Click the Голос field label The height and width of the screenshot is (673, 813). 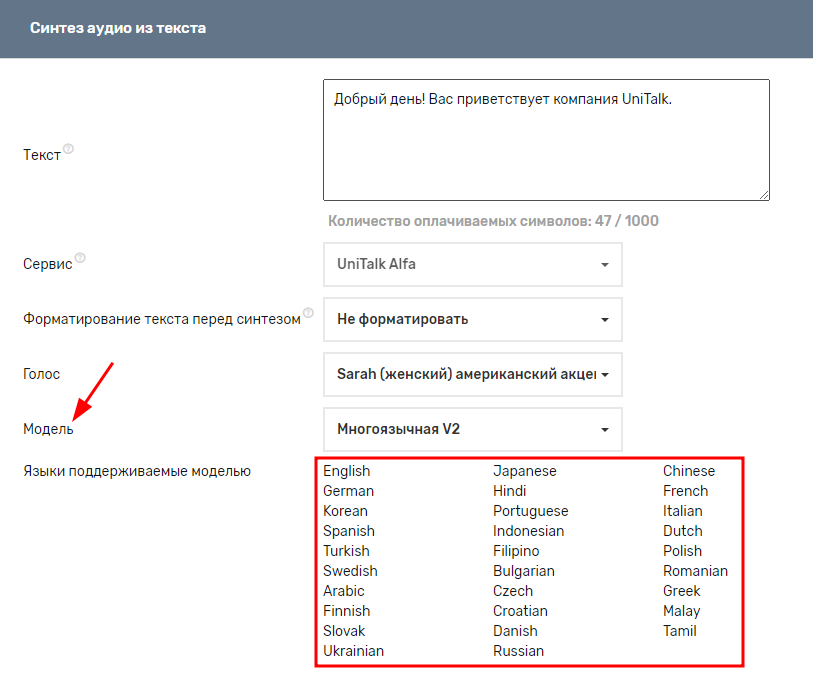41,374
